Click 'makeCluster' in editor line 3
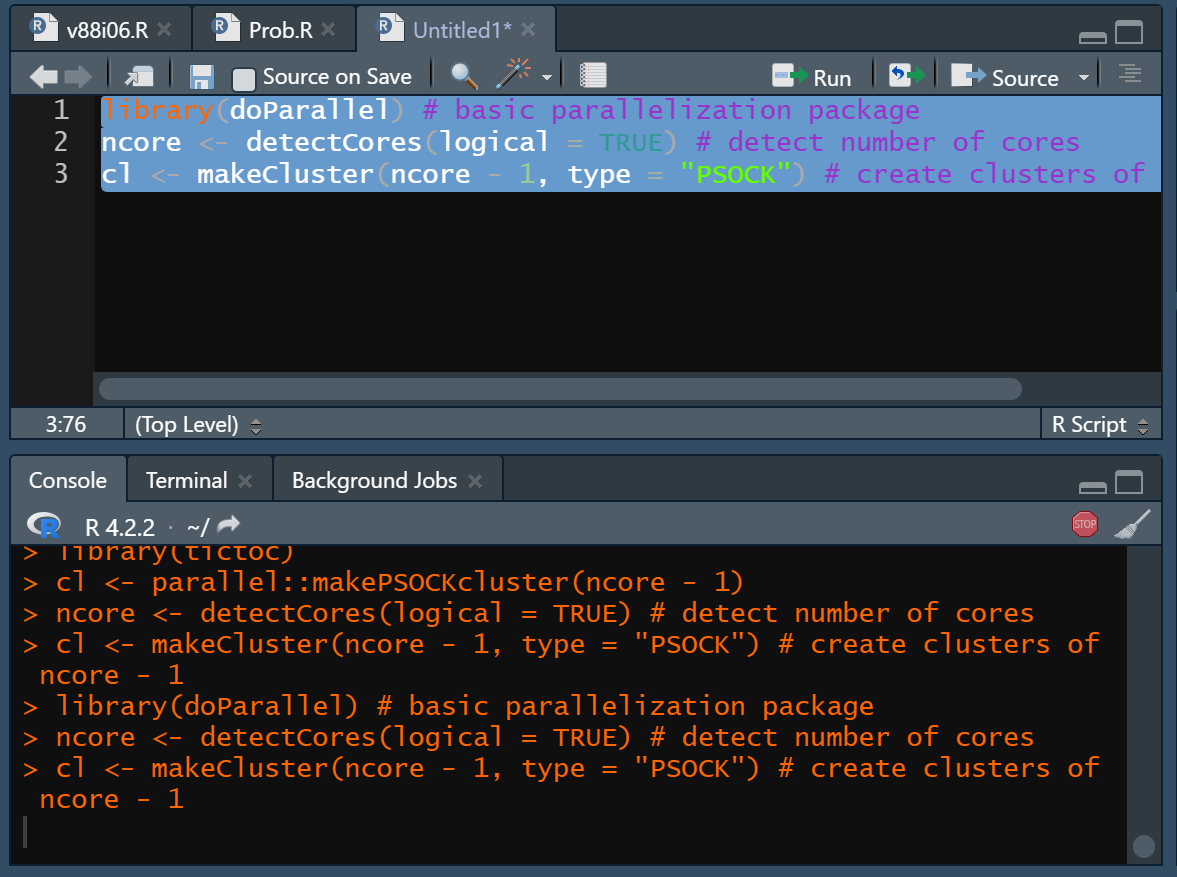Screen dimensions: 1177x877 click(285, 174)
